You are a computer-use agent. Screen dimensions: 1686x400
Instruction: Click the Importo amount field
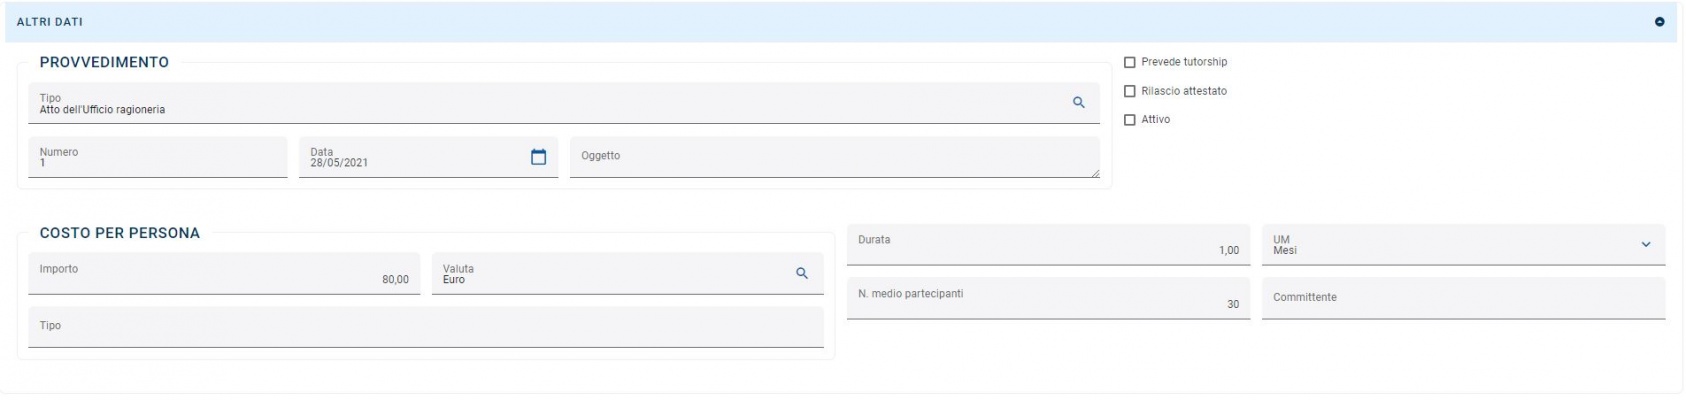224,274
